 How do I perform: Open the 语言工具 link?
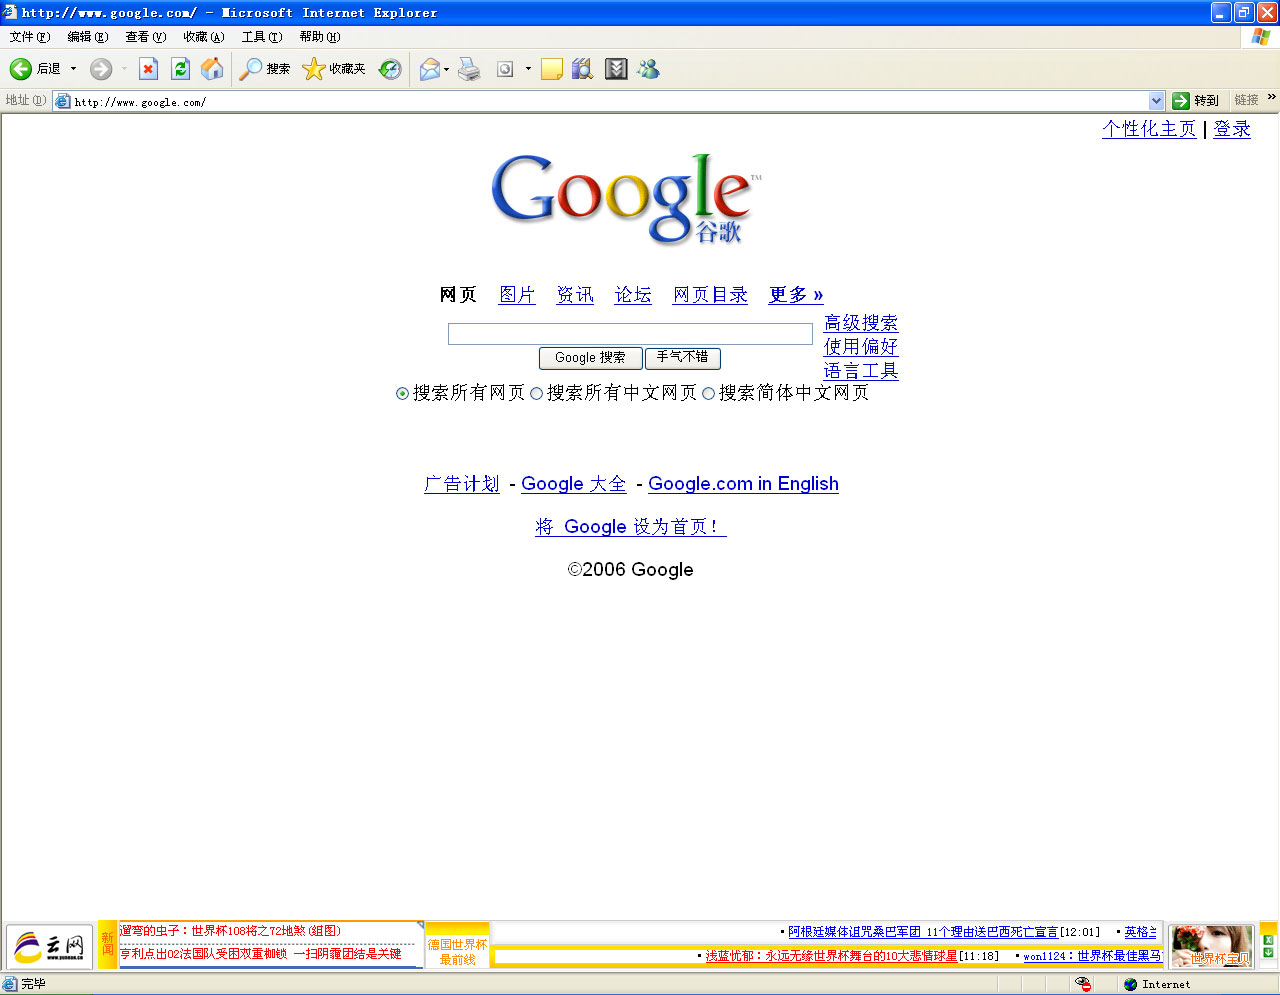pyautogui.click(x=861, y=371)
